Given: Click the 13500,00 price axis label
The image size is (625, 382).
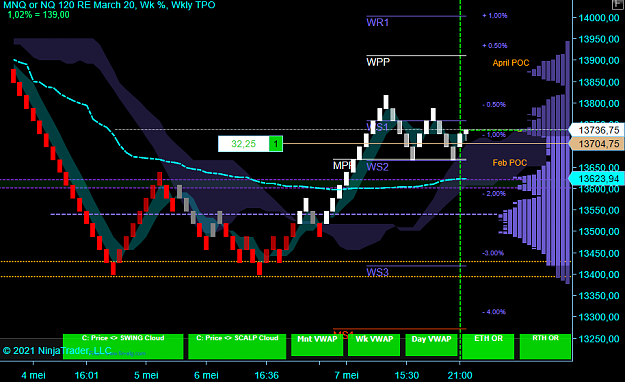Looking at the screenshot, I should [599, 232].
